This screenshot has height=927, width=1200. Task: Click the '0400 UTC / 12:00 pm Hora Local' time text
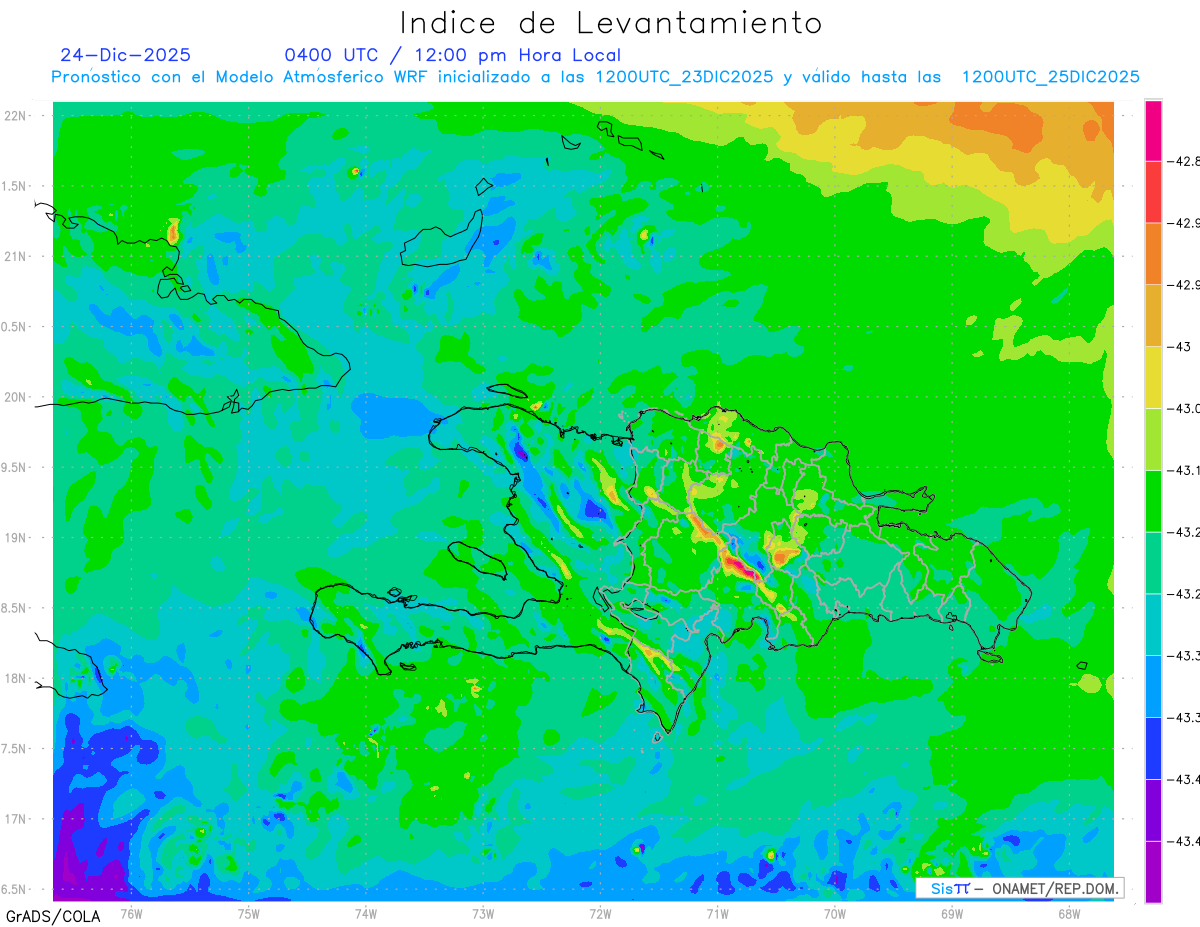452,55
